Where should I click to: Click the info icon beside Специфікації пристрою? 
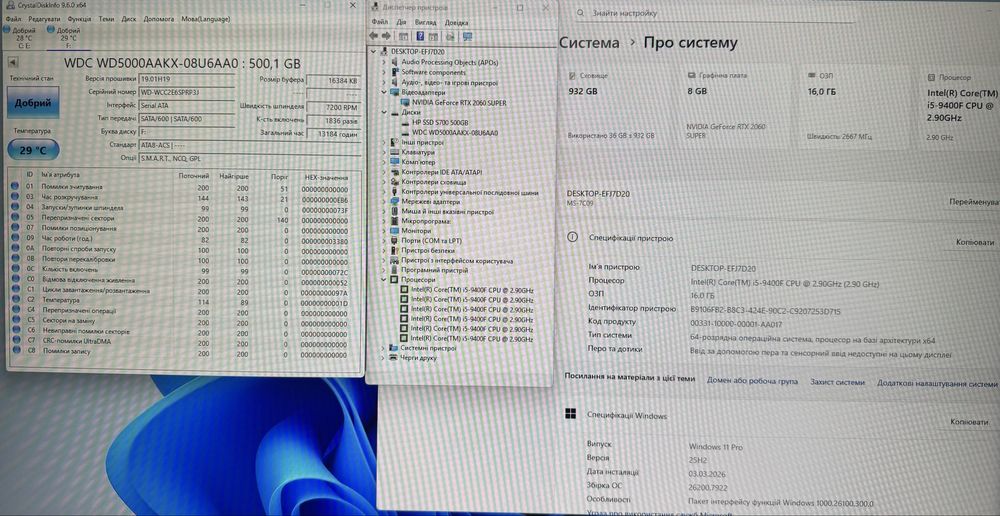click(572, 237)
